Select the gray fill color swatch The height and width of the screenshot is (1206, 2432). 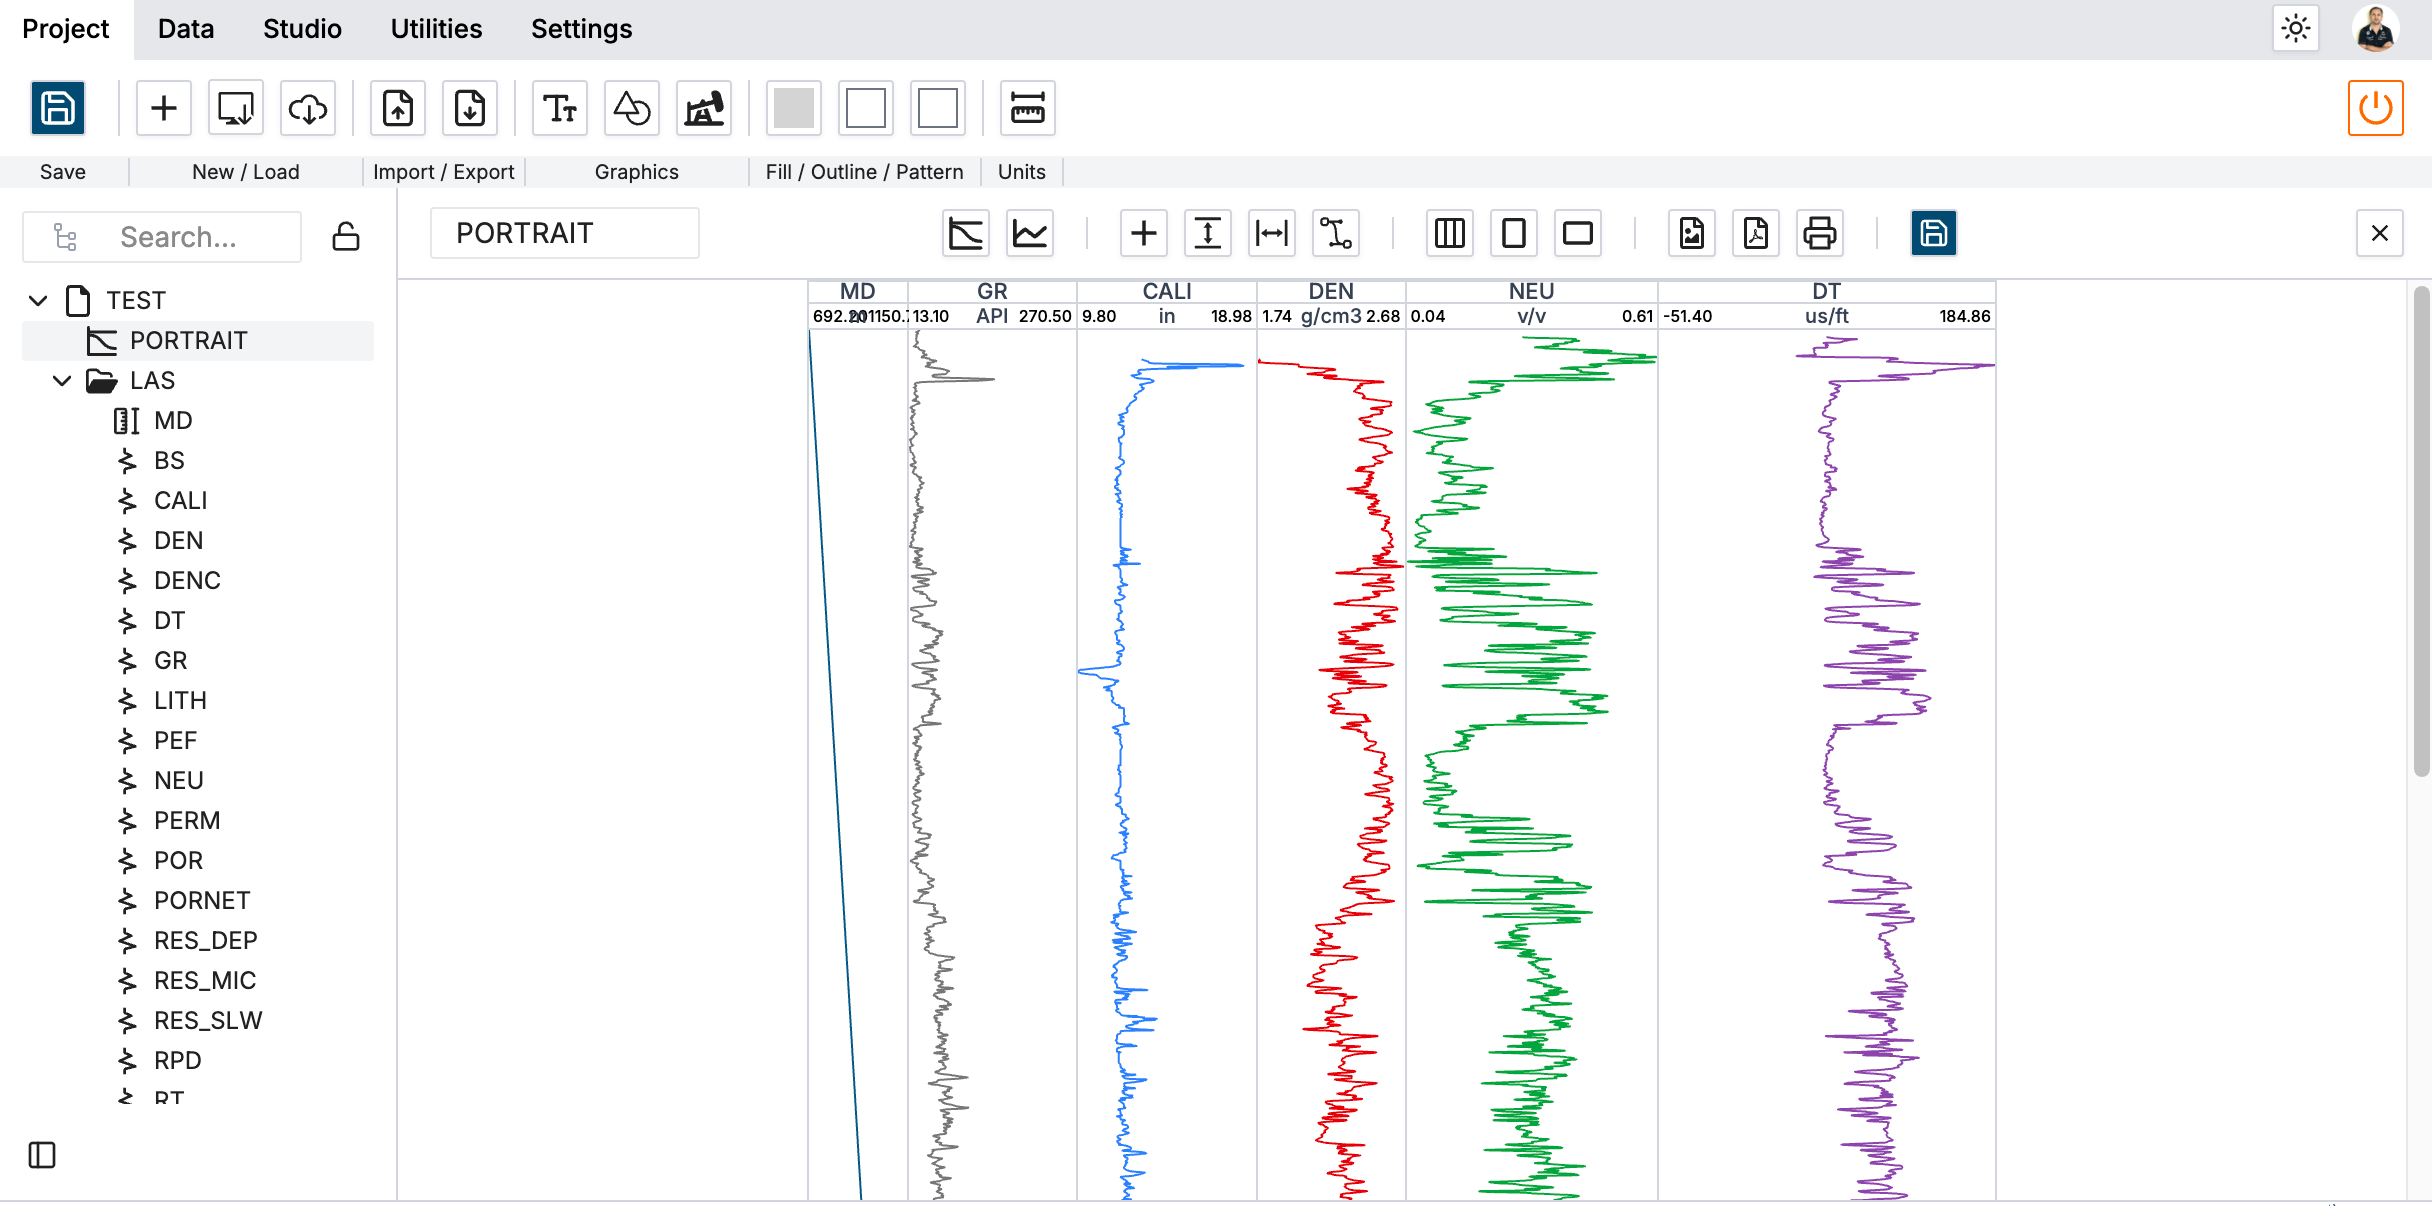click(x=793, y=108)
